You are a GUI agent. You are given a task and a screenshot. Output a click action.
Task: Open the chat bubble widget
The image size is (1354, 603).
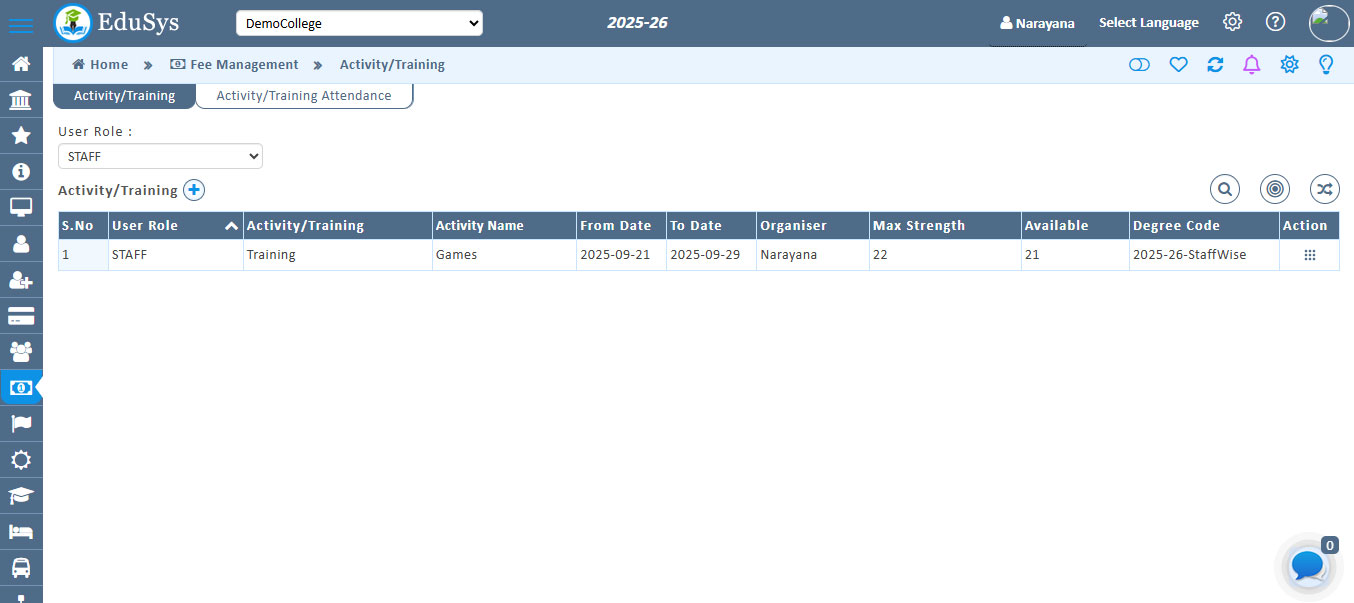pos(1308,566)
